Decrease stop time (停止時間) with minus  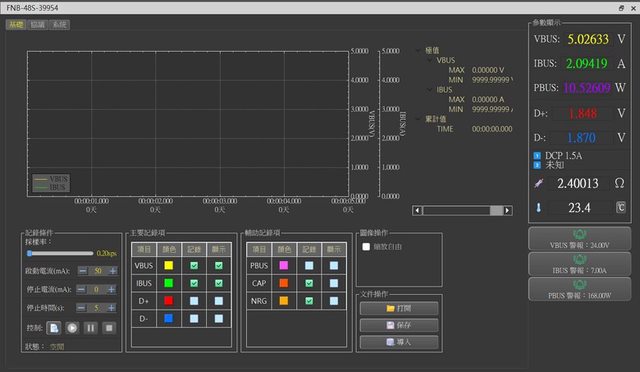coord(81,308)
